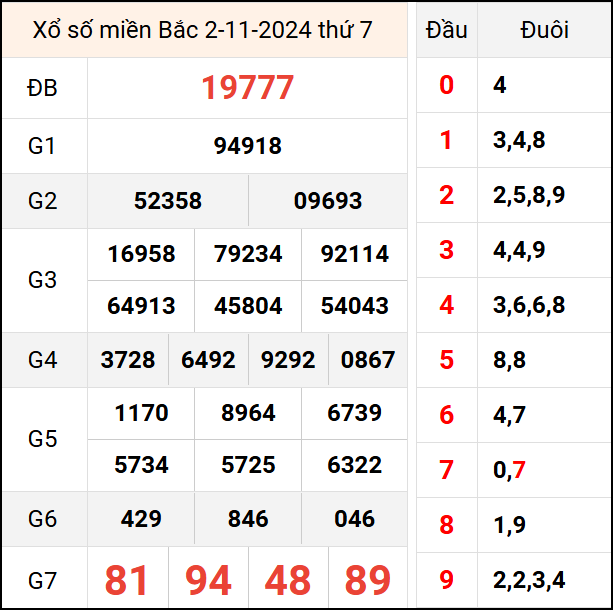Click the tail value '4' for head 0
613x610 pixels.
(x=500, y=85)
